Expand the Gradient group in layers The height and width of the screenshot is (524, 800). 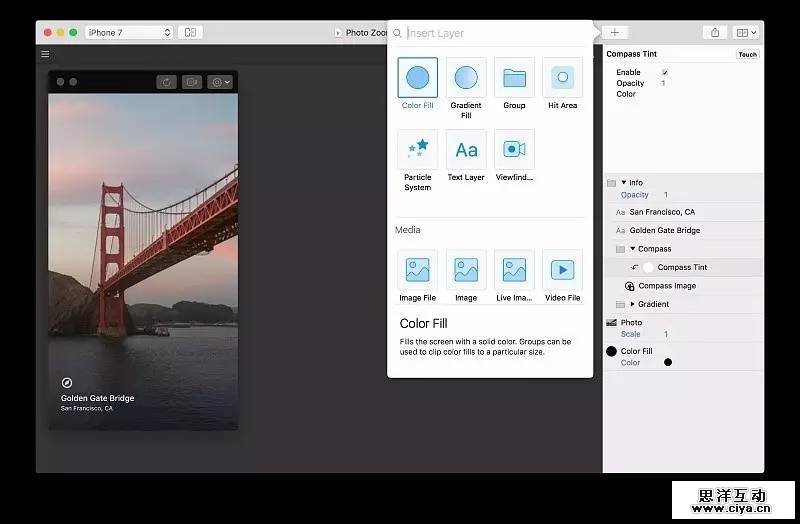(632, 304)
